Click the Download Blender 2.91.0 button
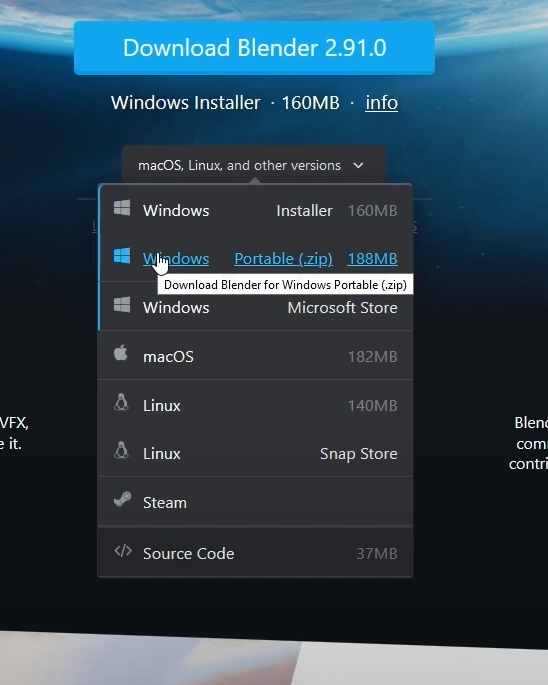The width and height of the screenshot is (548, 685). (x=254, y=48)
